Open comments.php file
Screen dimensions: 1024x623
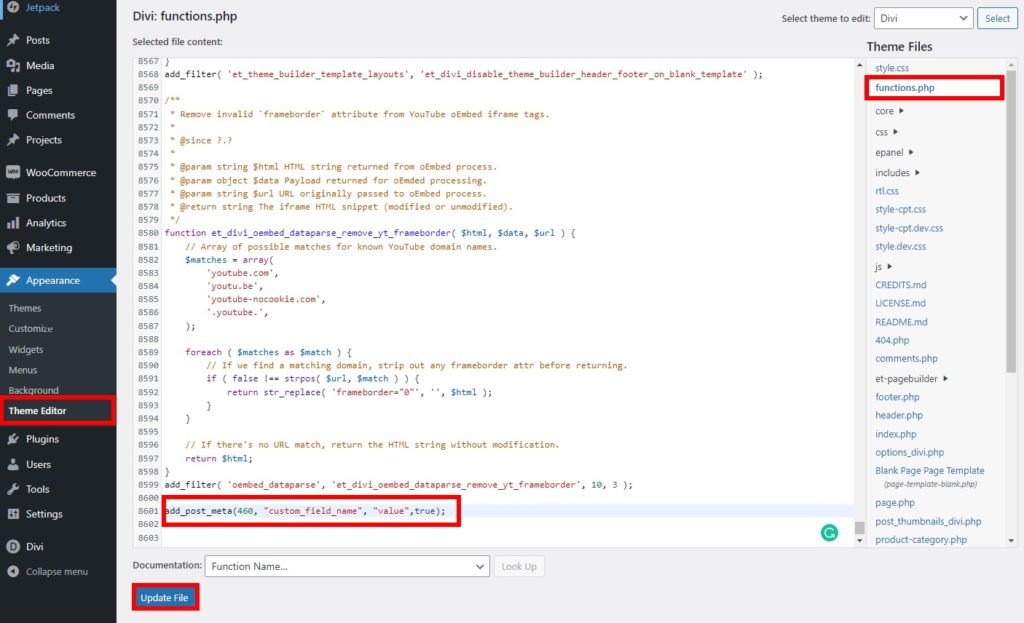coord(906,359)
